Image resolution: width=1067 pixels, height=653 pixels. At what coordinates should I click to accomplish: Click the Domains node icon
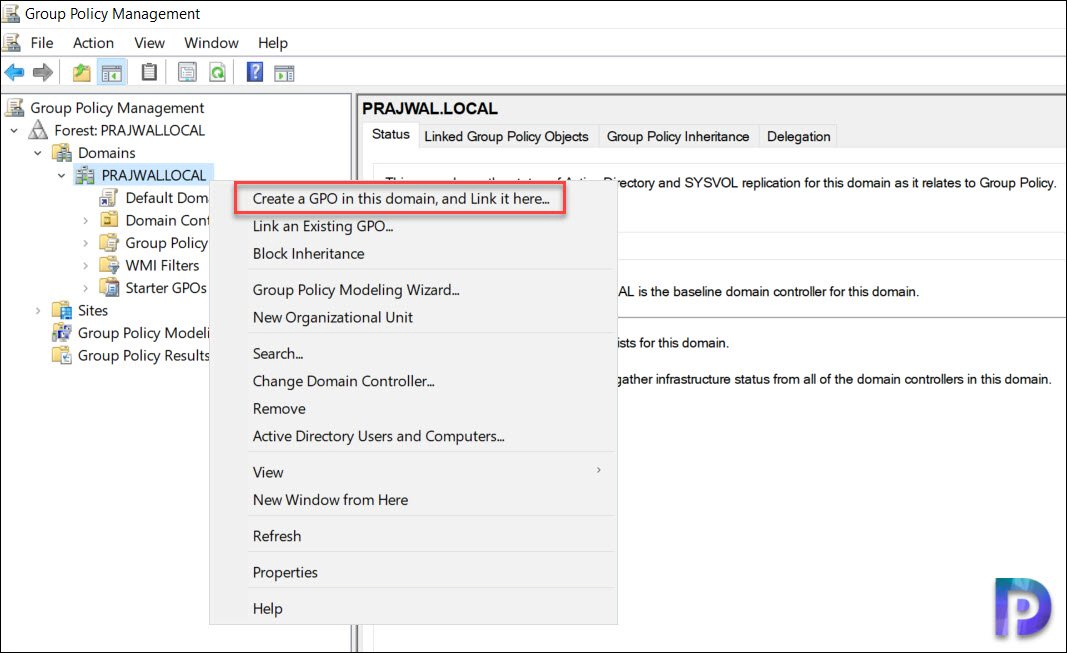click(x=62, y=152)
